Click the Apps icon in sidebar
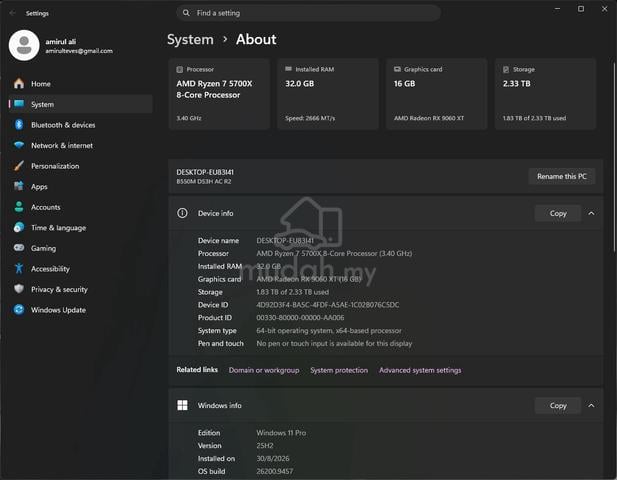The image size is (617, 480). 19,186
